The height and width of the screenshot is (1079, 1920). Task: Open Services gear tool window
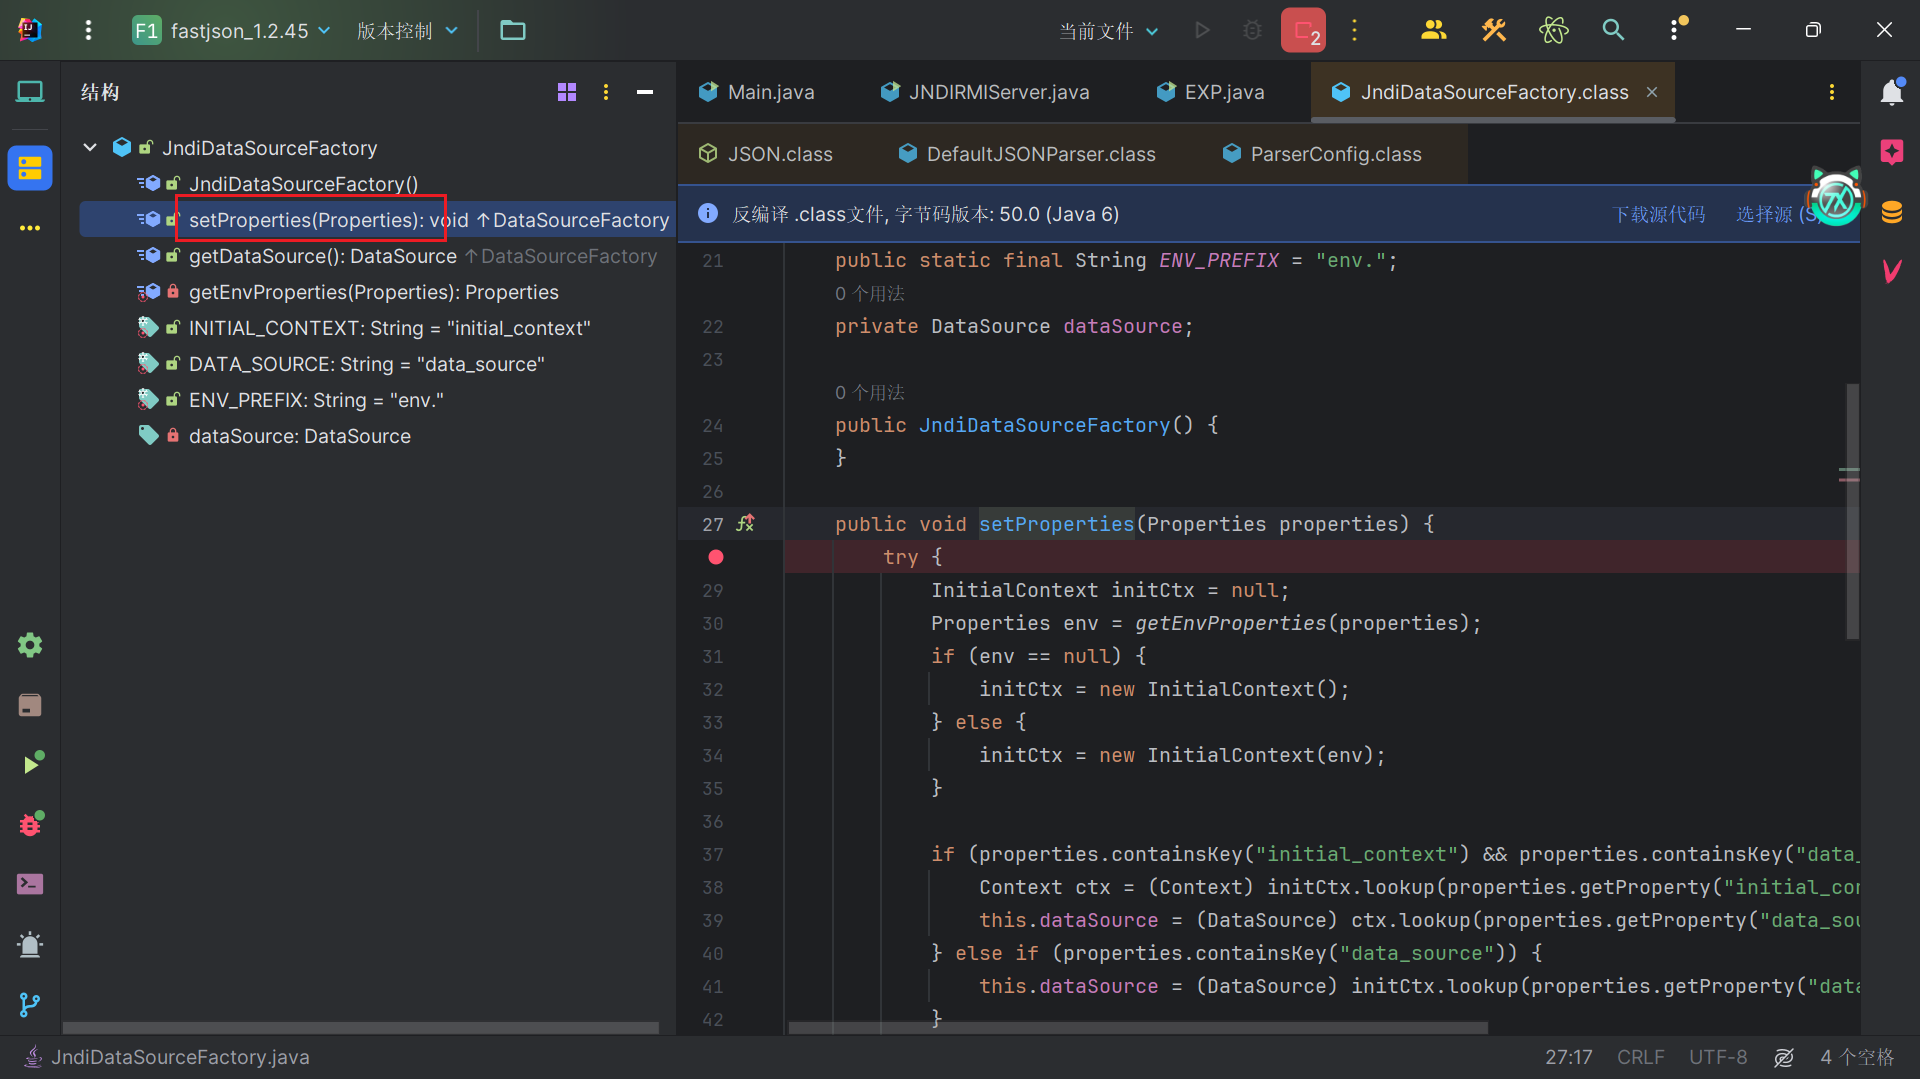coord(30,645)
